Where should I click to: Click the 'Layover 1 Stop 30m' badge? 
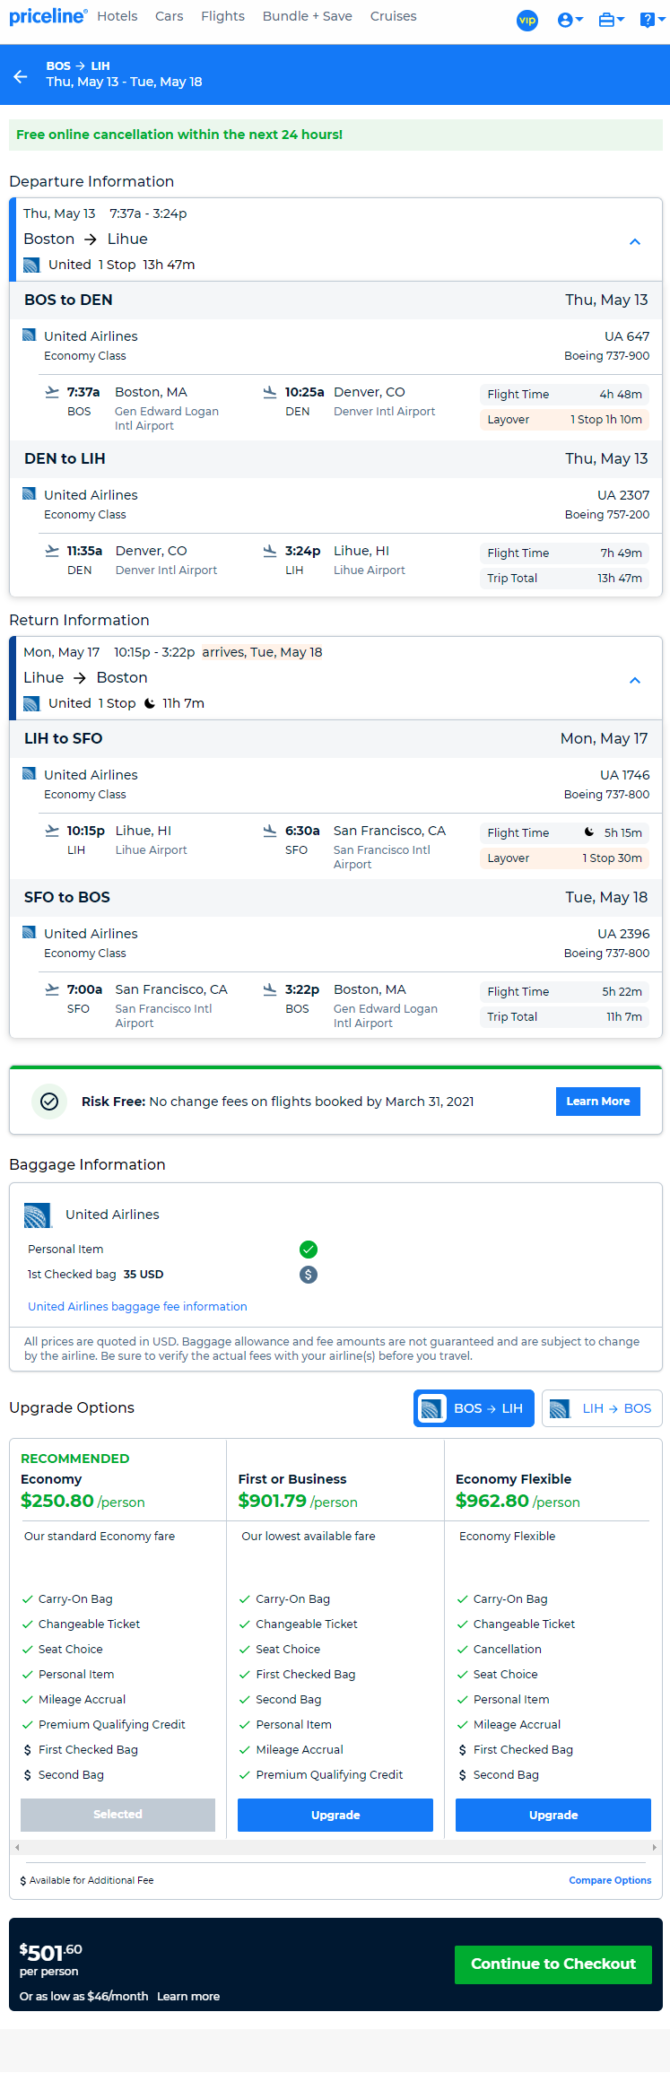tap(565, 858)
